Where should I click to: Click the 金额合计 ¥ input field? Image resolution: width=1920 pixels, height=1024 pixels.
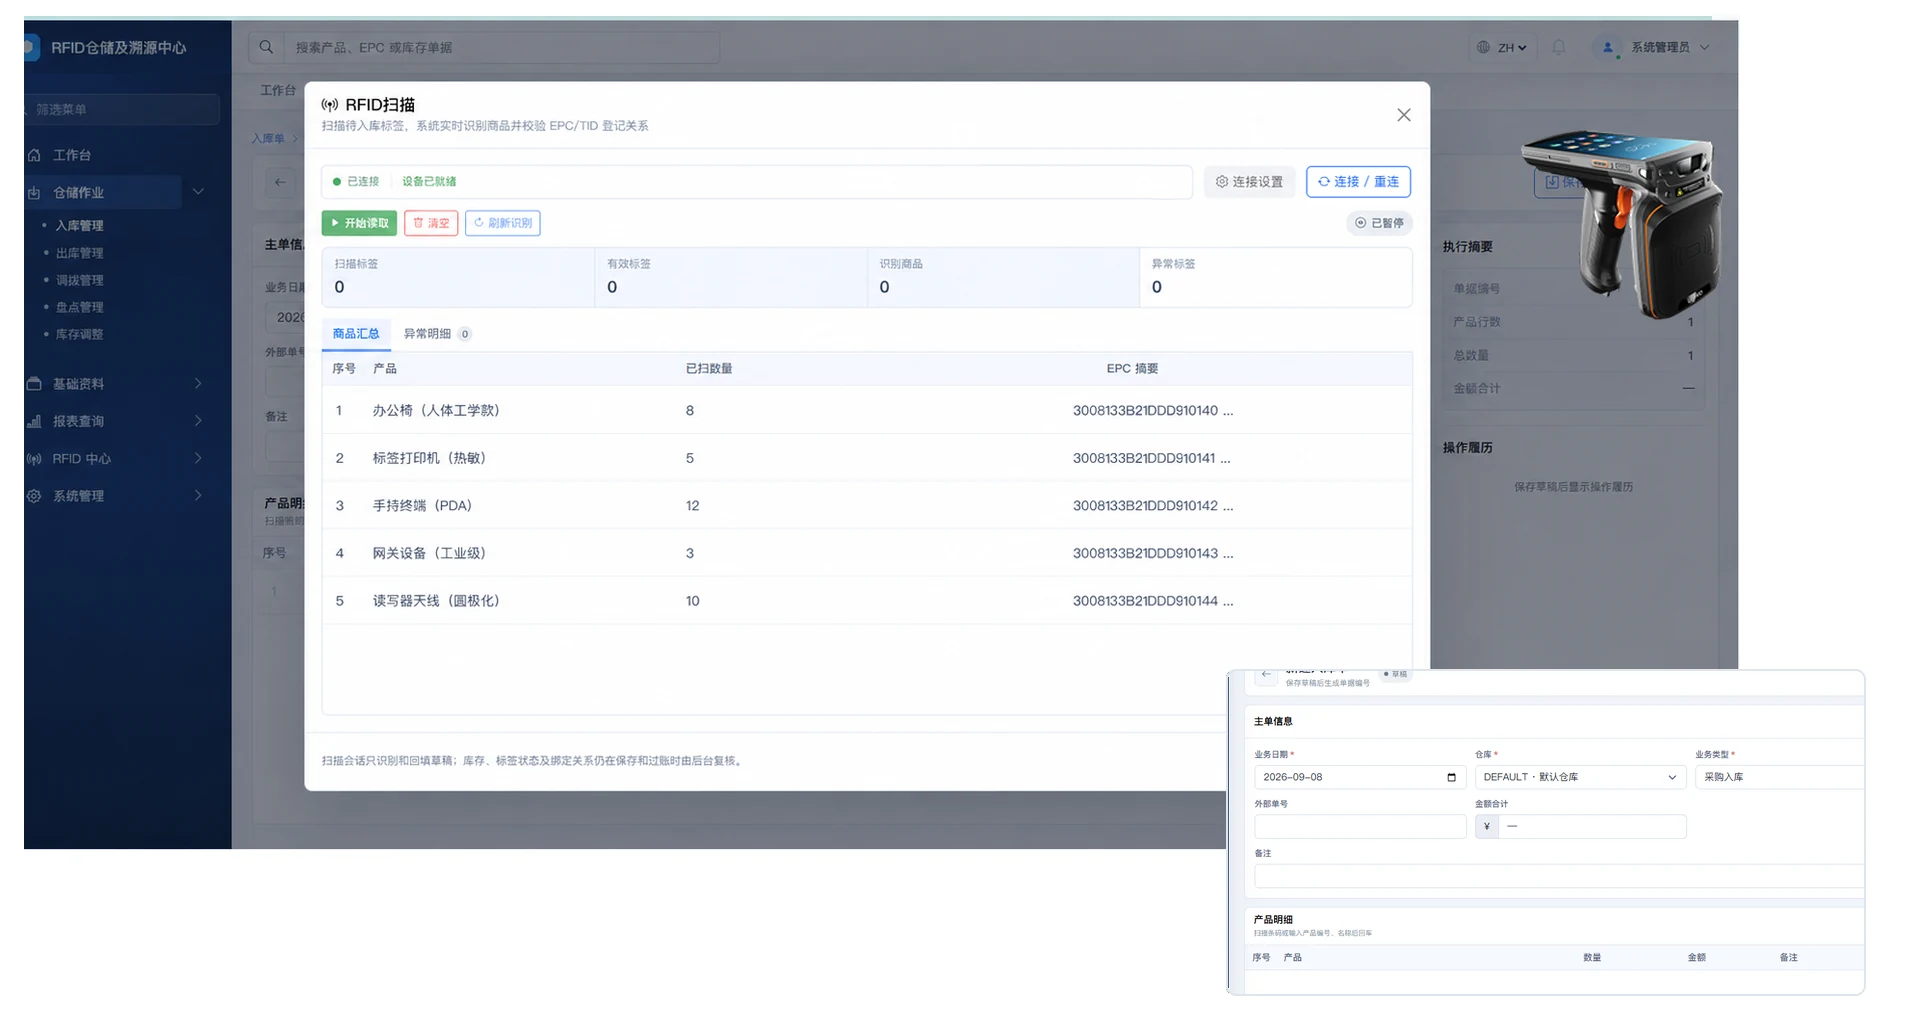[x=1592, y=826]
